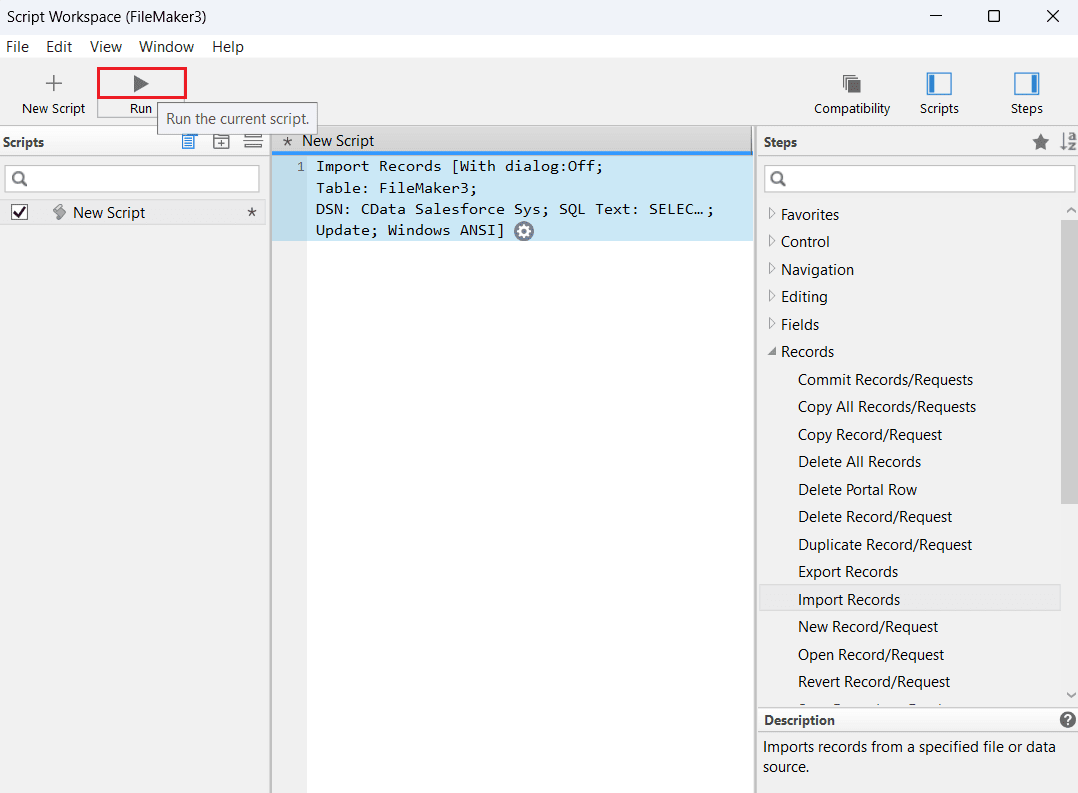1078x793 pixels.
Task: Click the gear icon on Import Records step
Action: pyautogui.click(x=524, y=231)
